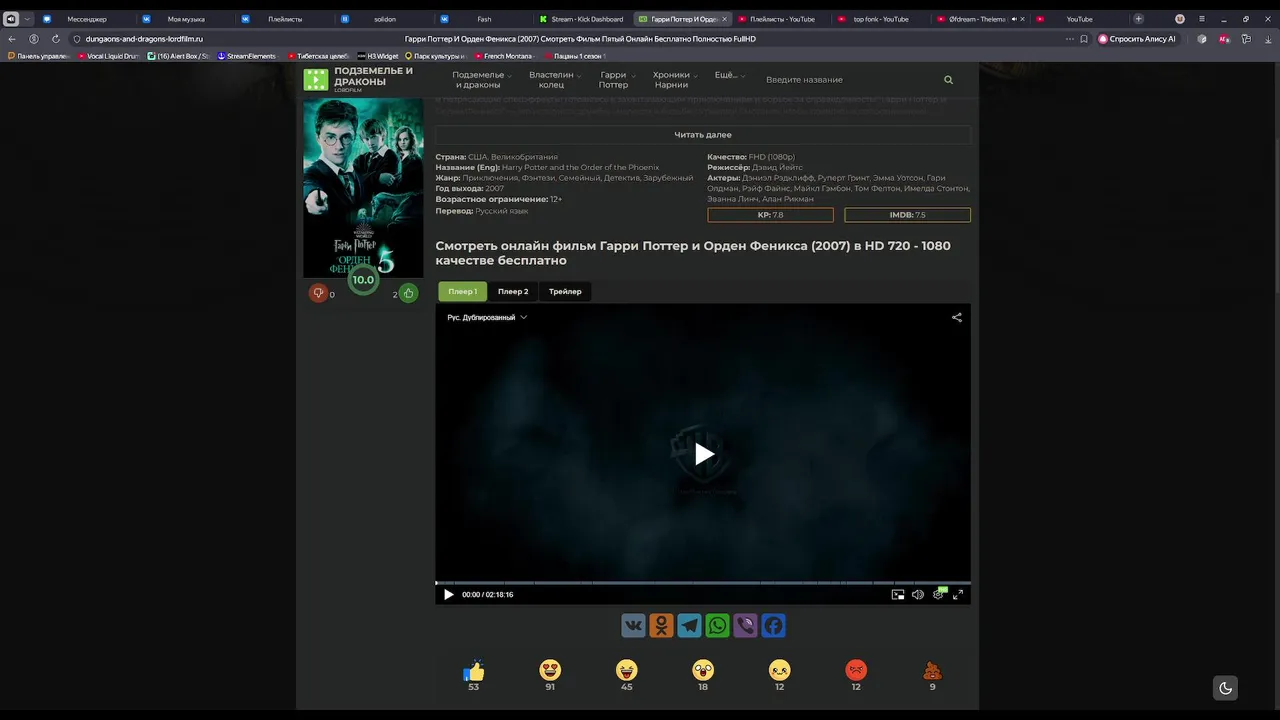Open a new browser tab with plus button
This screenshot has height=720, width=1280.
coord(1138,19)
